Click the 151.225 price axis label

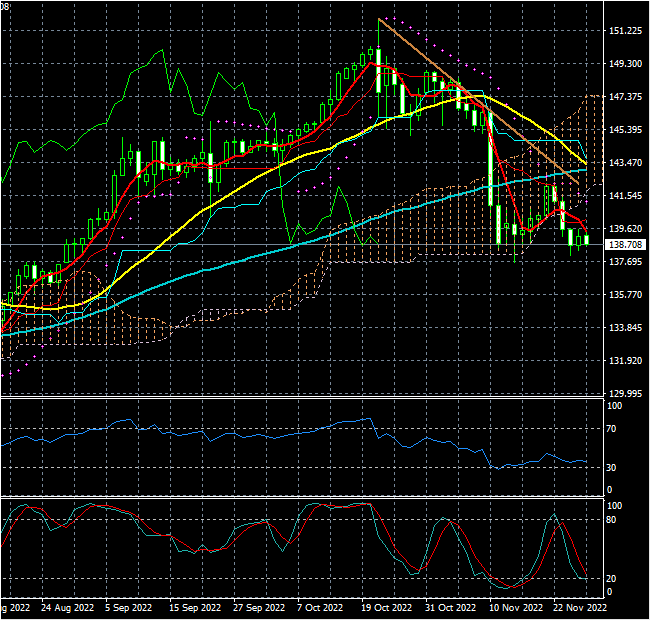(x=626, y=31)
